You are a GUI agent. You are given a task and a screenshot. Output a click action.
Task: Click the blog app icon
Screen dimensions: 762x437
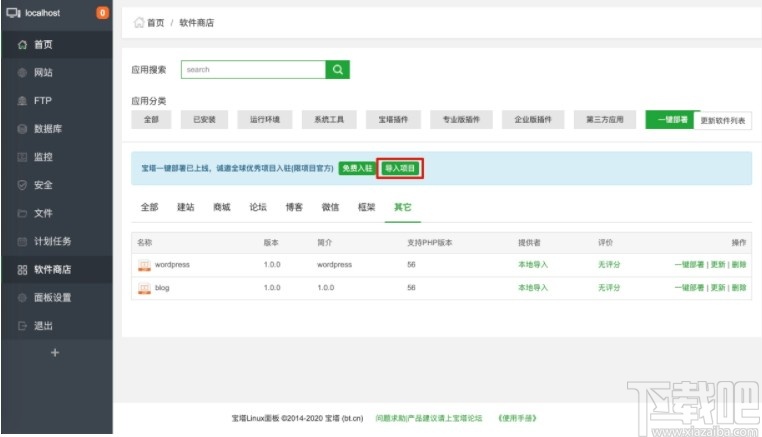[144, 288]
